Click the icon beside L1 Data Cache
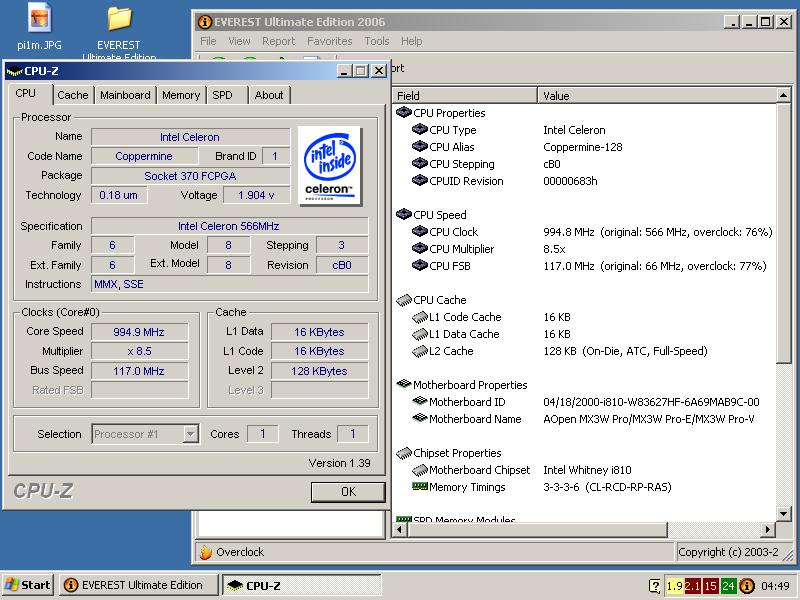The image size is (800, 600). 419,334
